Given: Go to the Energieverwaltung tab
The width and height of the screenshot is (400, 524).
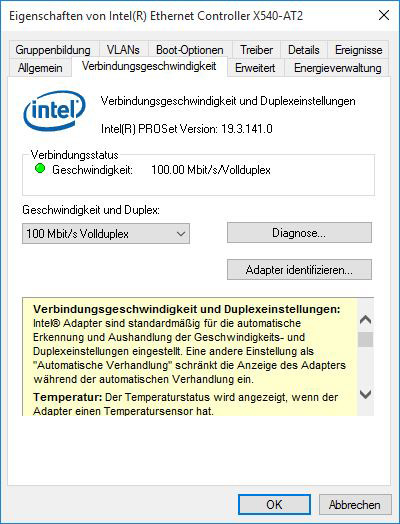Looking at the screenshot, I should [x=338, y=68].
